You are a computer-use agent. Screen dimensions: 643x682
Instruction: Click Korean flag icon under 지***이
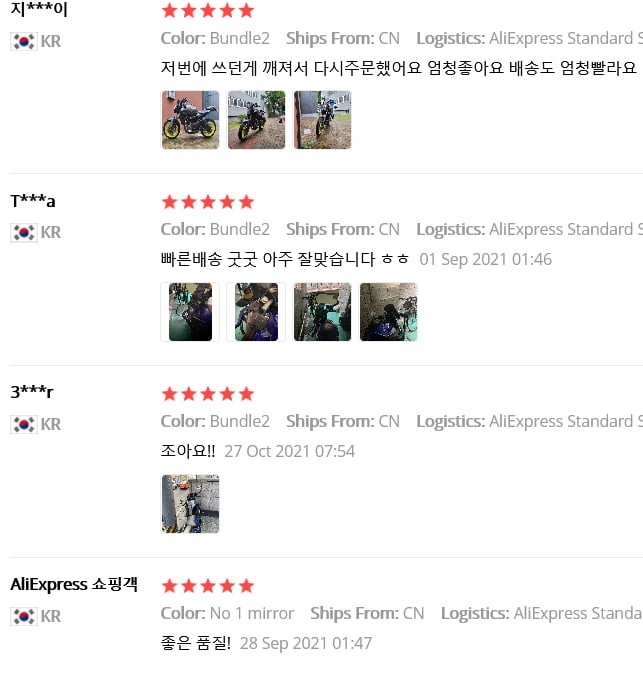[x=24, y=41]
